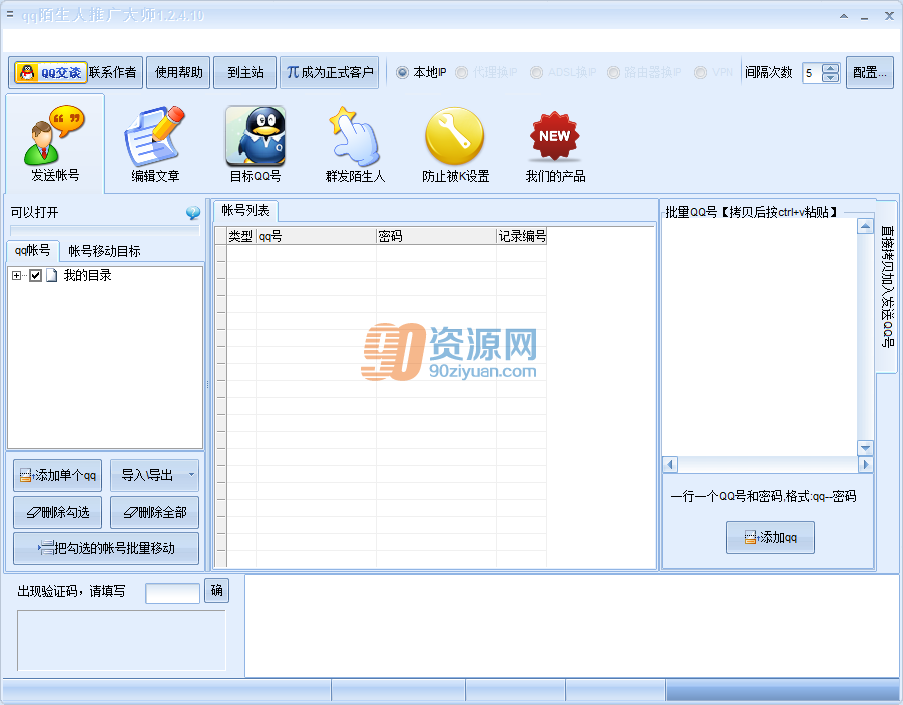Sort by the 类型 column header
This screenshot has height=705, width=903.
click(x=241, y=236)
